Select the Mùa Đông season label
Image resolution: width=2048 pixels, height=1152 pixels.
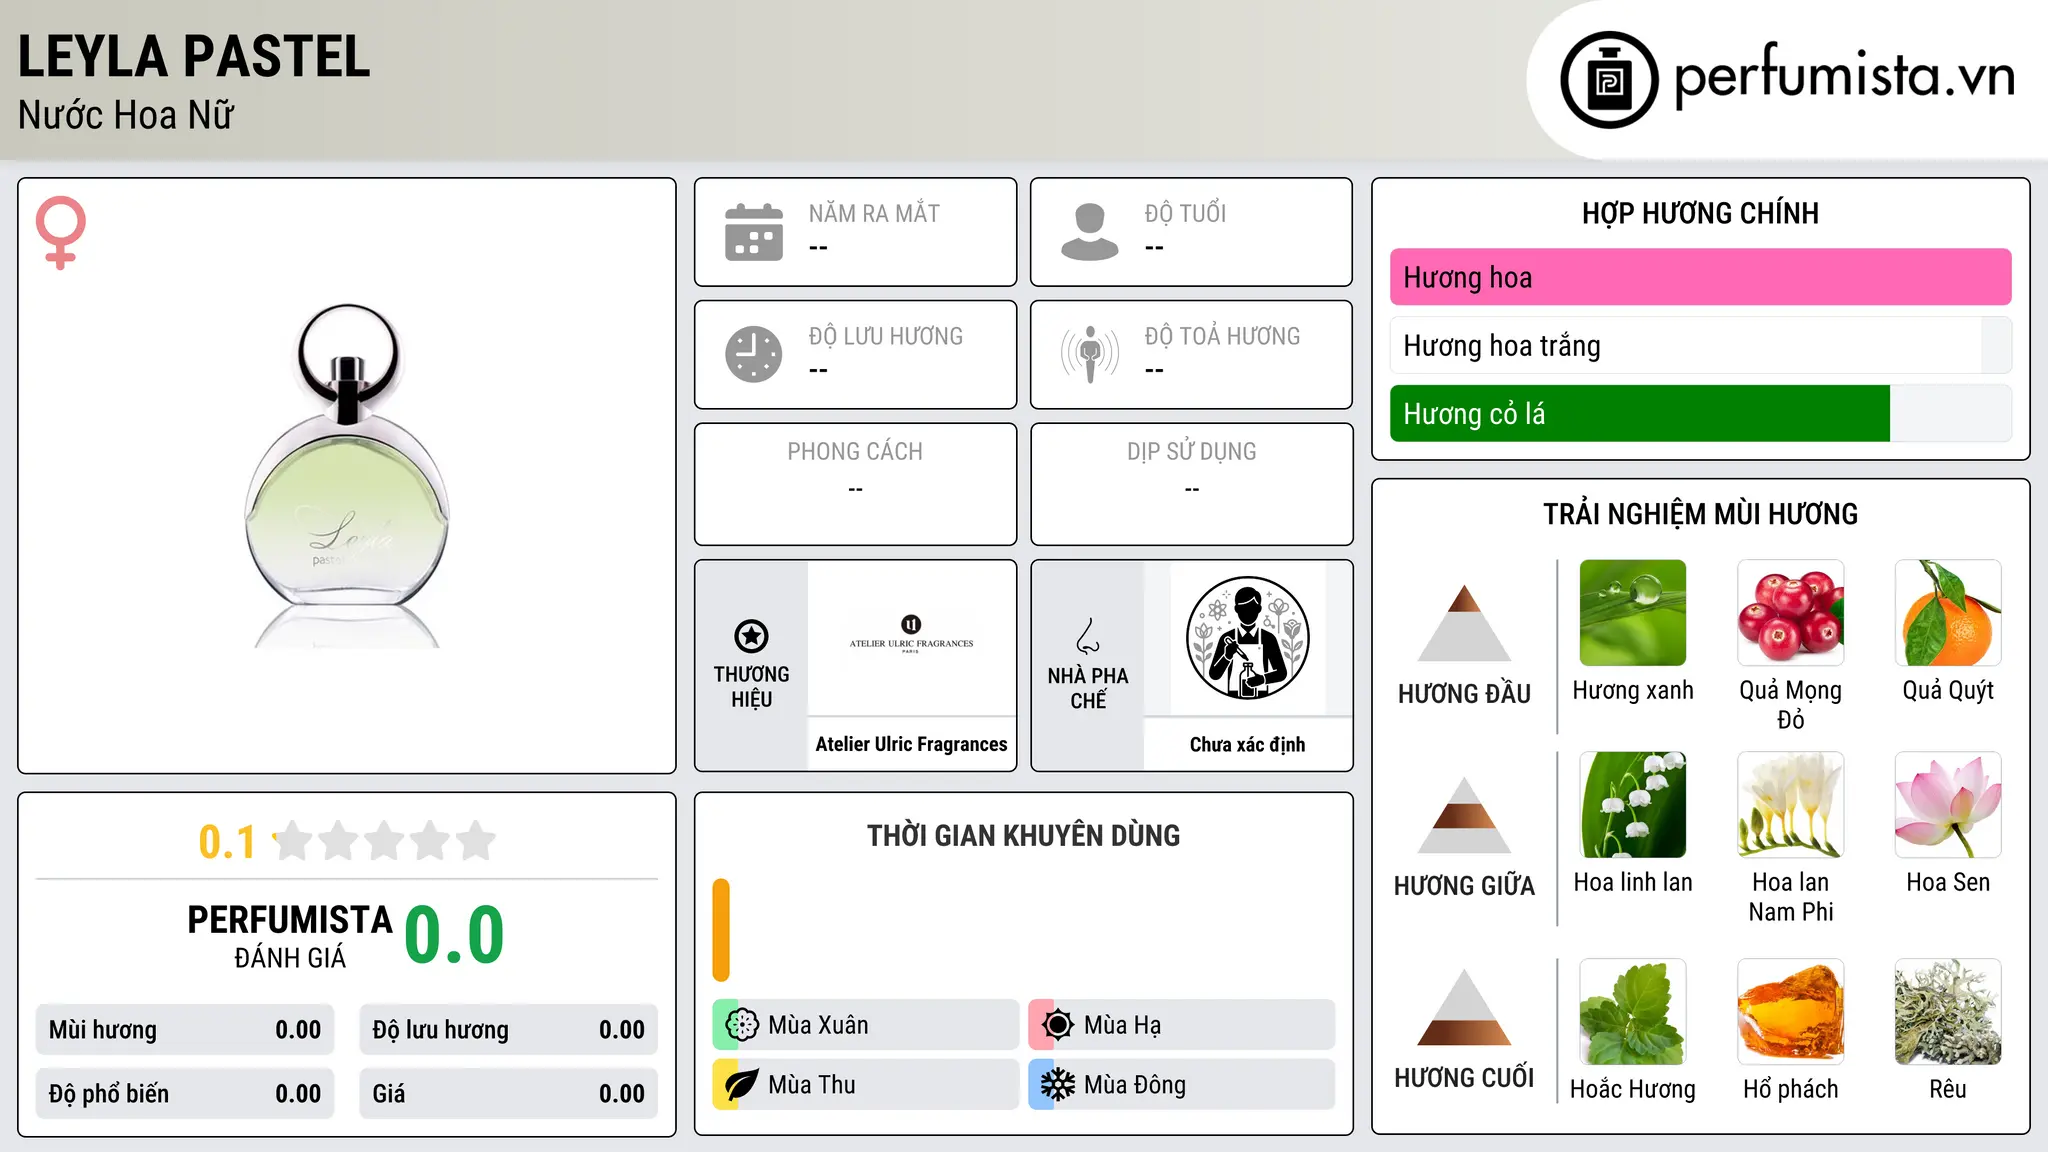click(1135, 1085)
